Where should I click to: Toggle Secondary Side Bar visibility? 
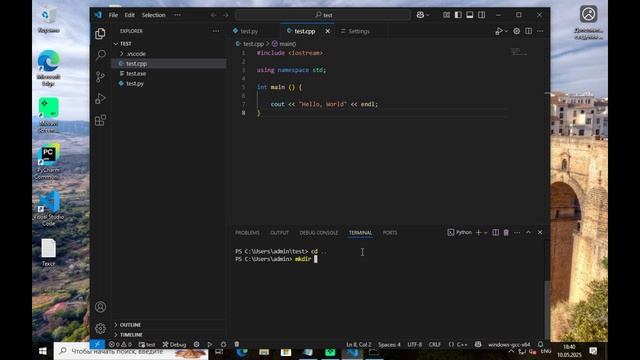(x=482, y=15)
